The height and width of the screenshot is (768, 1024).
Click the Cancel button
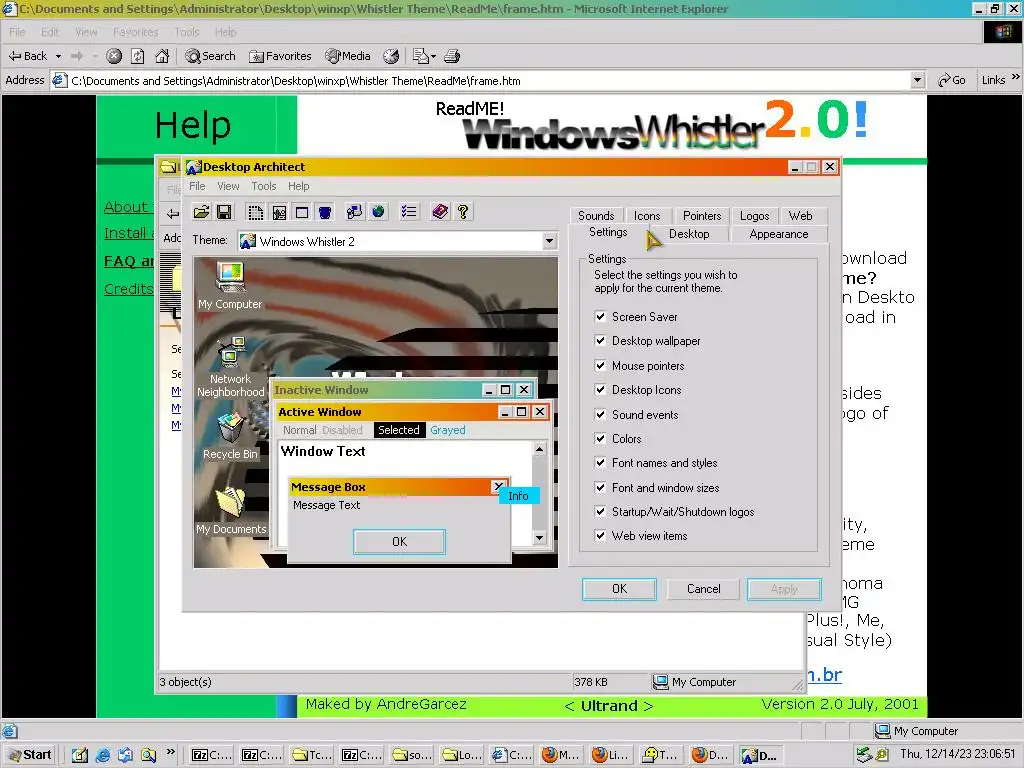tap(703, 589)
